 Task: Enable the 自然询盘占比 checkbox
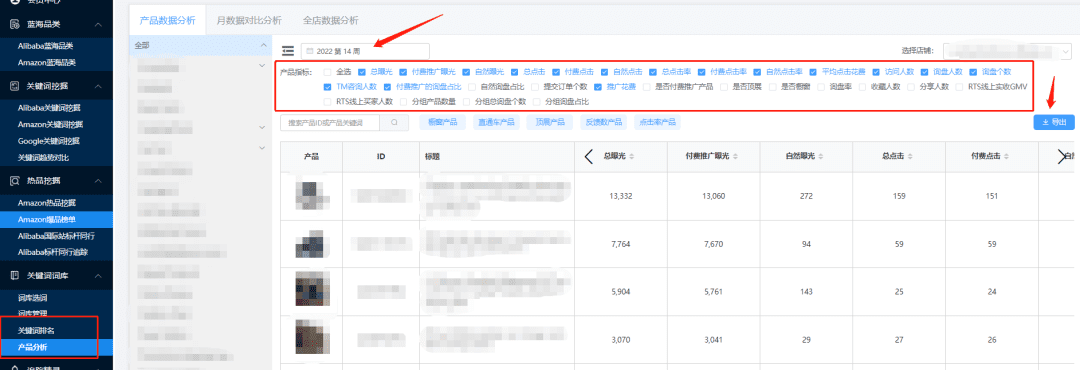coord(472,87)
